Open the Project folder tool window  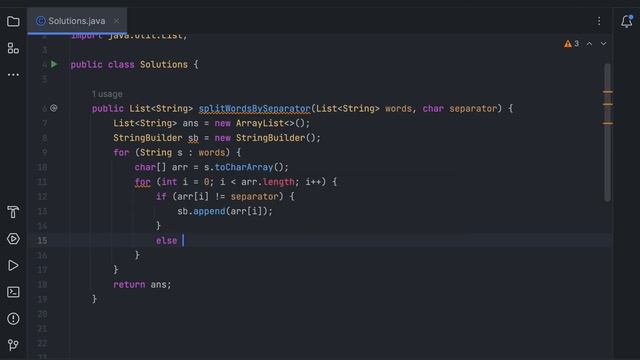pyautogui.click(x=13, y=21)
